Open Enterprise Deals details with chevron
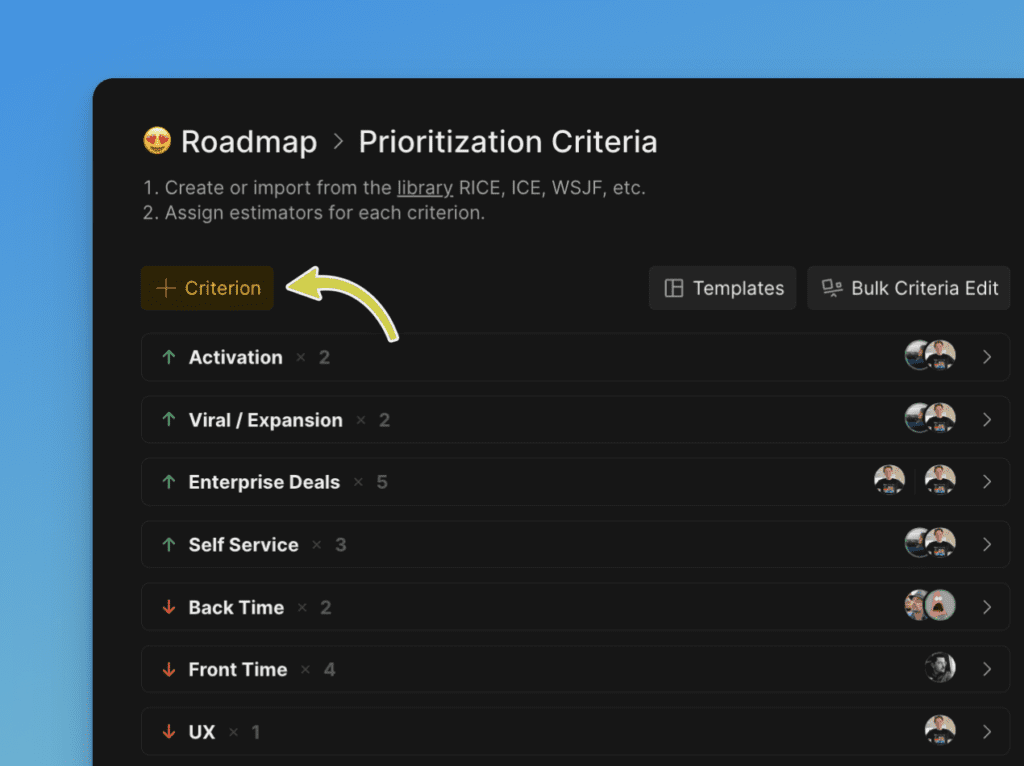 click(x=987, y=482)
